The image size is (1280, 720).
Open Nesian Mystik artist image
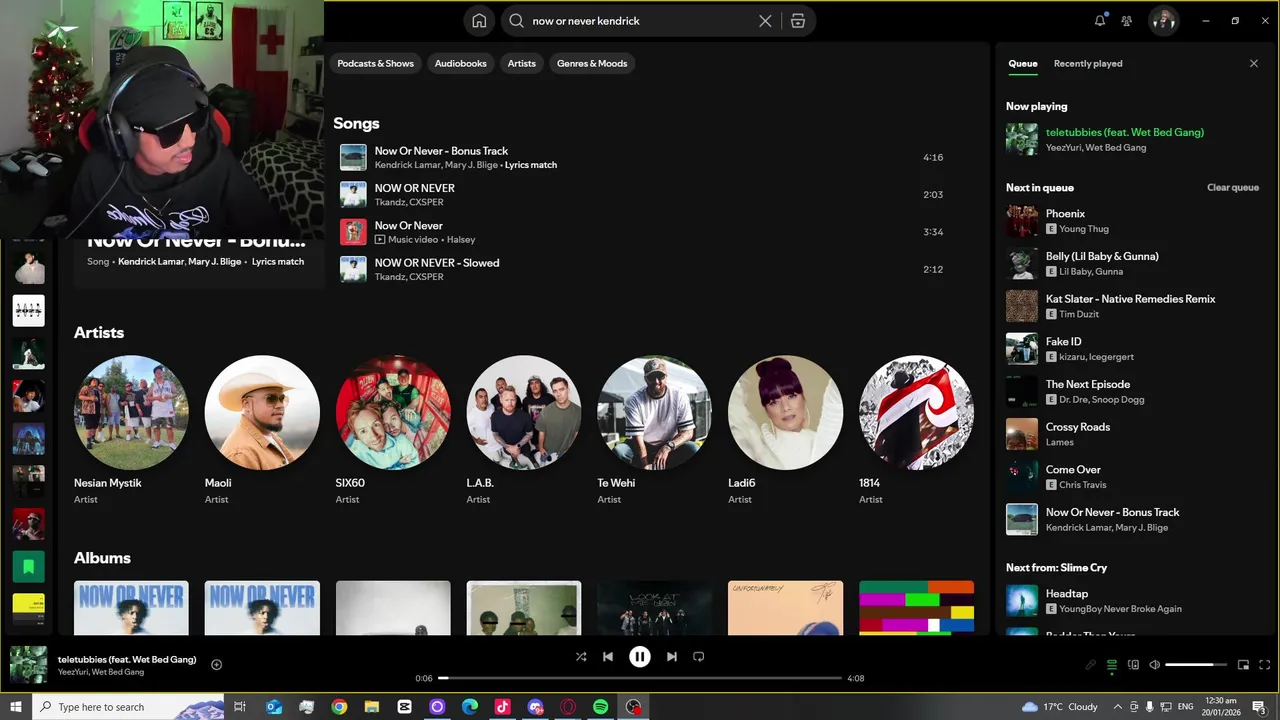point(131,413)
